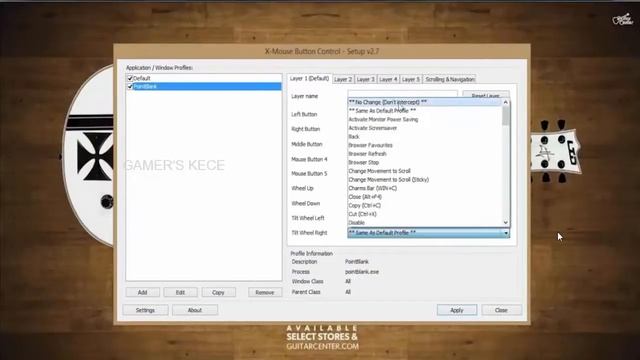Viewport: 640px width, 360px height.
Task: Switch to Layer 2 tab
Action: click(x=343, y=79)
